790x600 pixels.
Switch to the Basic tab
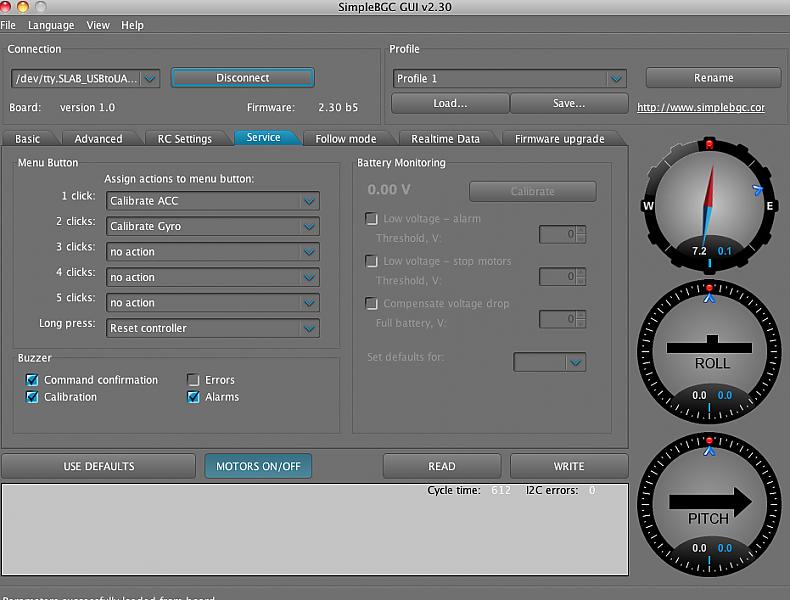tap(28, 139)
